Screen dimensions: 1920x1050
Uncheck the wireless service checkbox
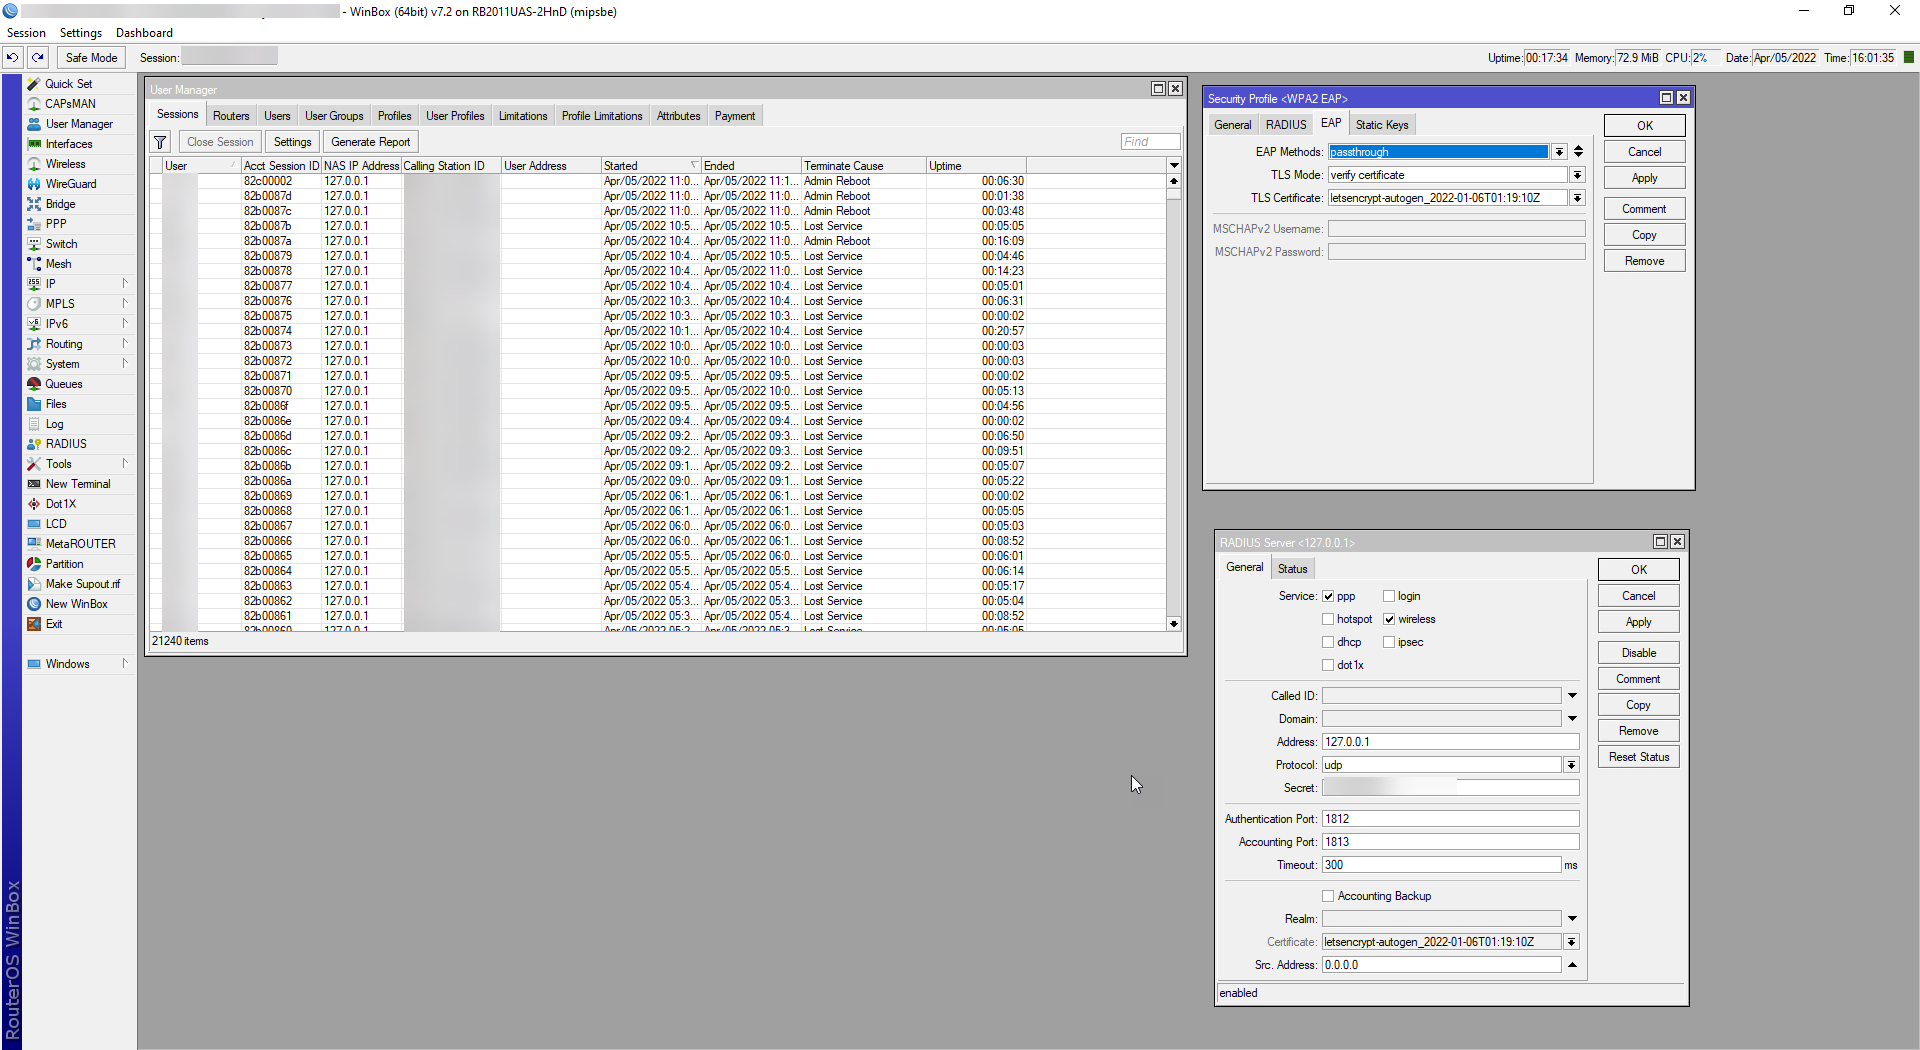click(1389, 619)
